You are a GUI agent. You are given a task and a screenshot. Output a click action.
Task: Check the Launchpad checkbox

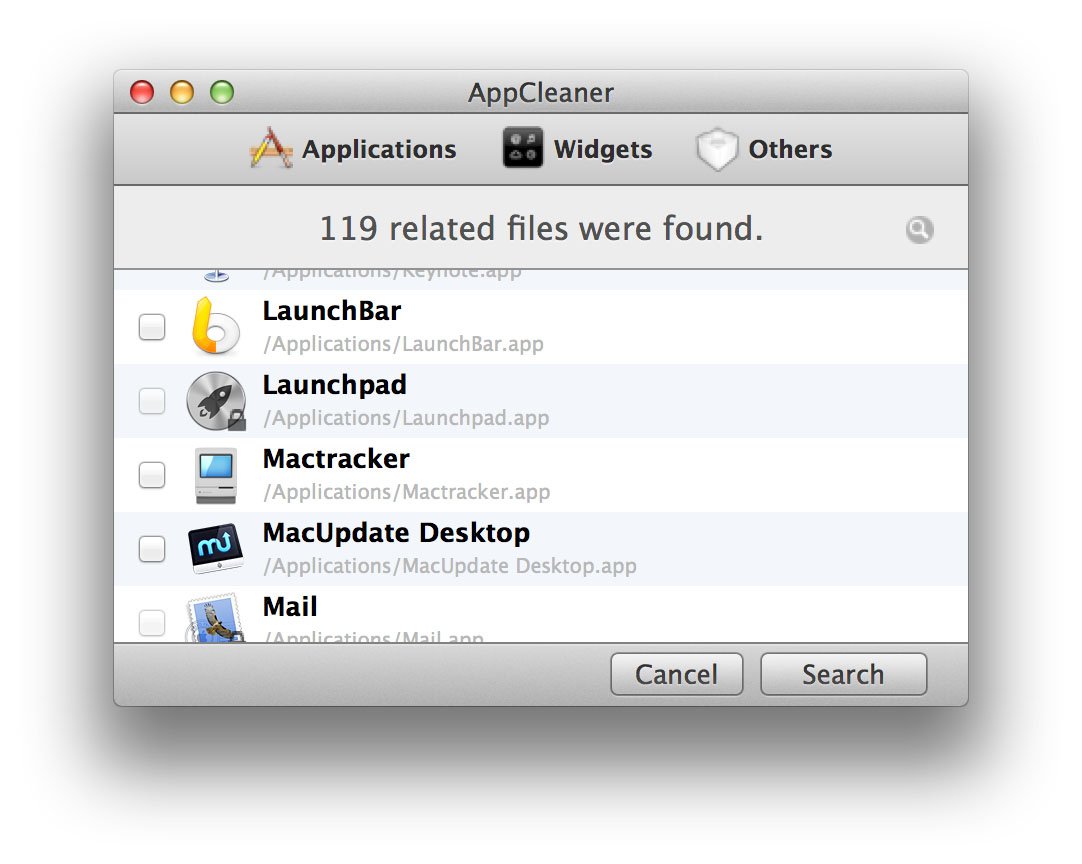(x=152, y=401)
